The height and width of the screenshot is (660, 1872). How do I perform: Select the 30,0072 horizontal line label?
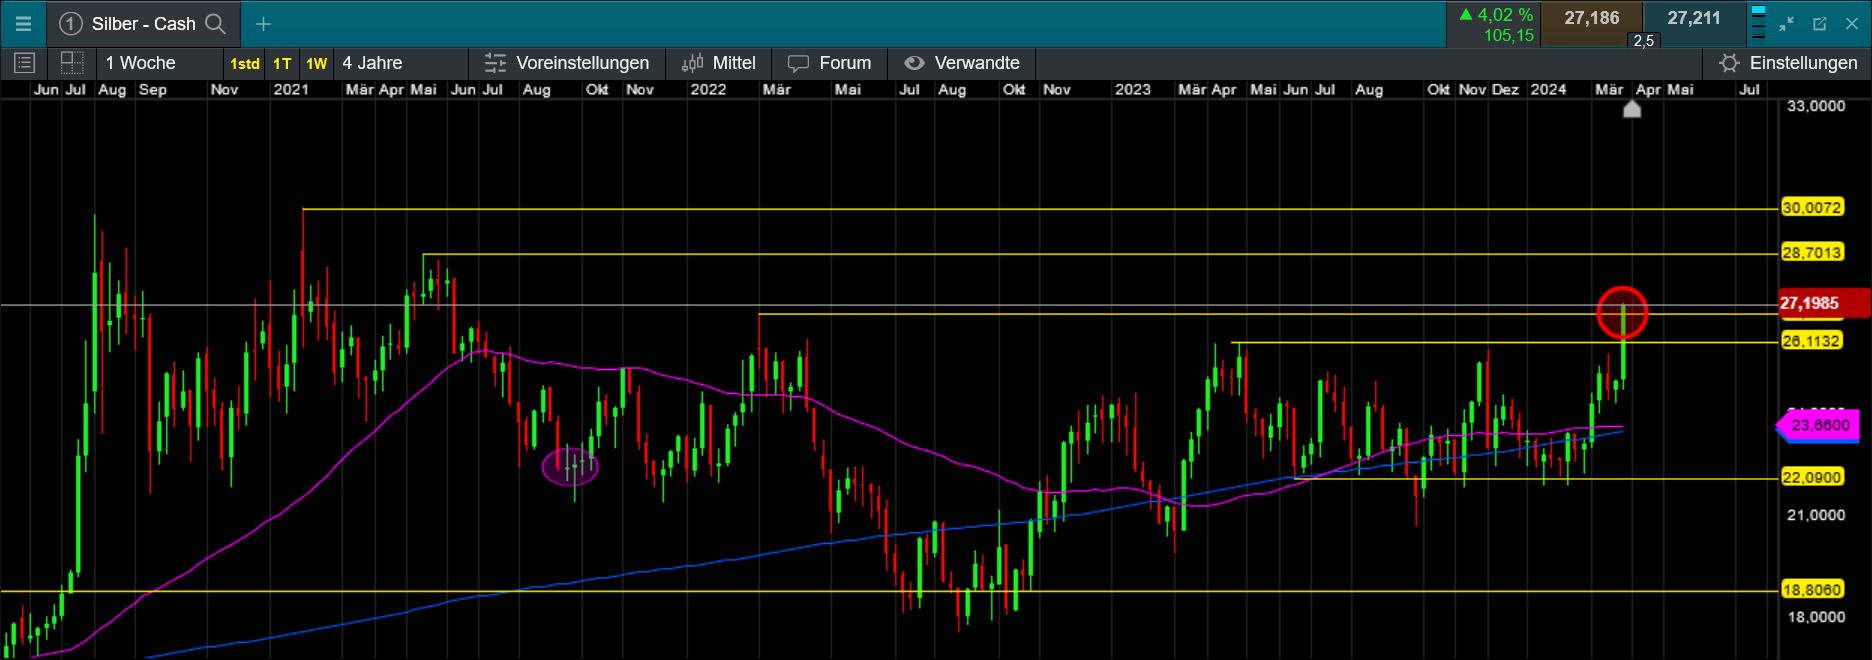[1812, 208]
